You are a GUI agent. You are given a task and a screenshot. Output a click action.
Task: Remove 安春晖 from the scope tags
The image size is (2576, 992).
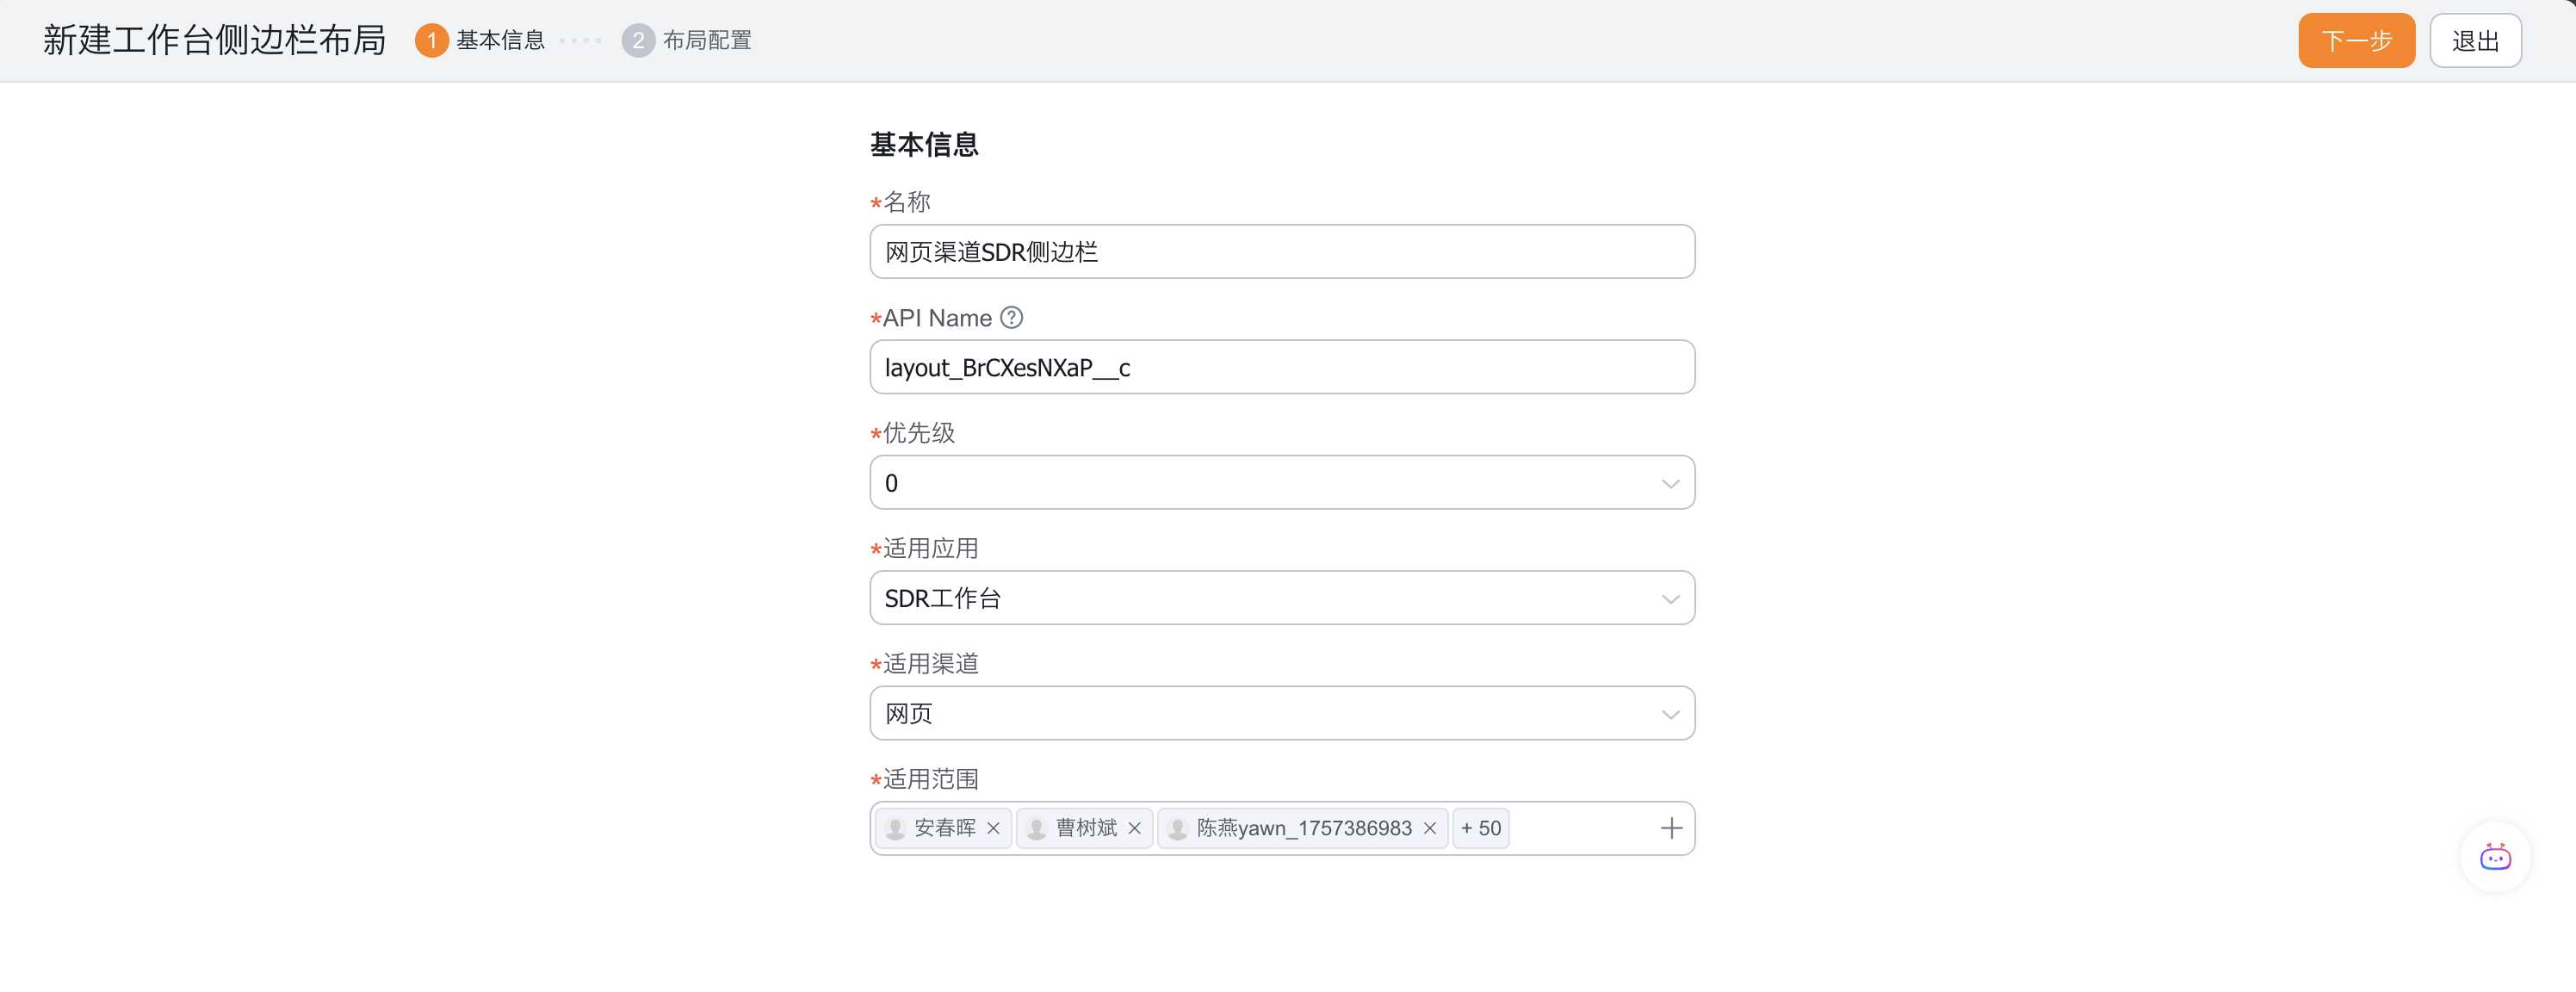(x=993, y=828)
